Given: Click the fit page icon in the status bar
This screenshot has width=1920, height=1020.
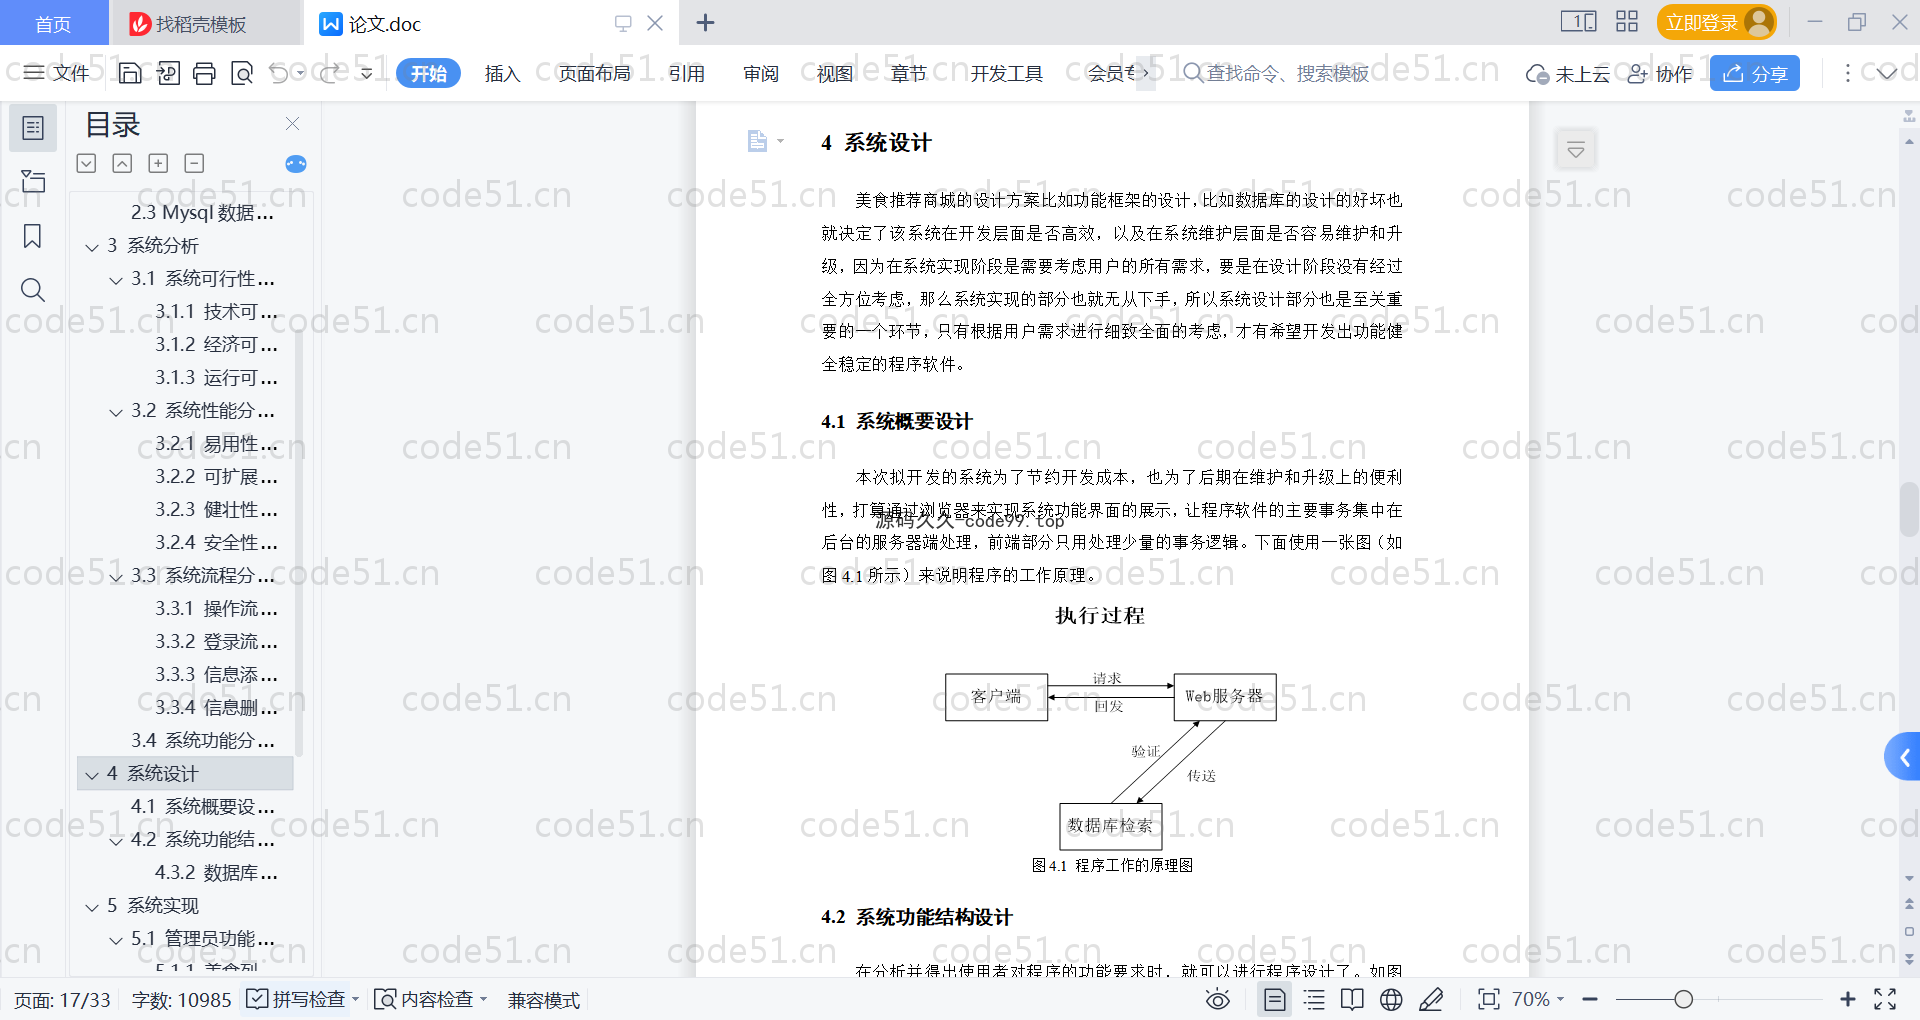Looking at the screenshot, I should point(1488,999).
